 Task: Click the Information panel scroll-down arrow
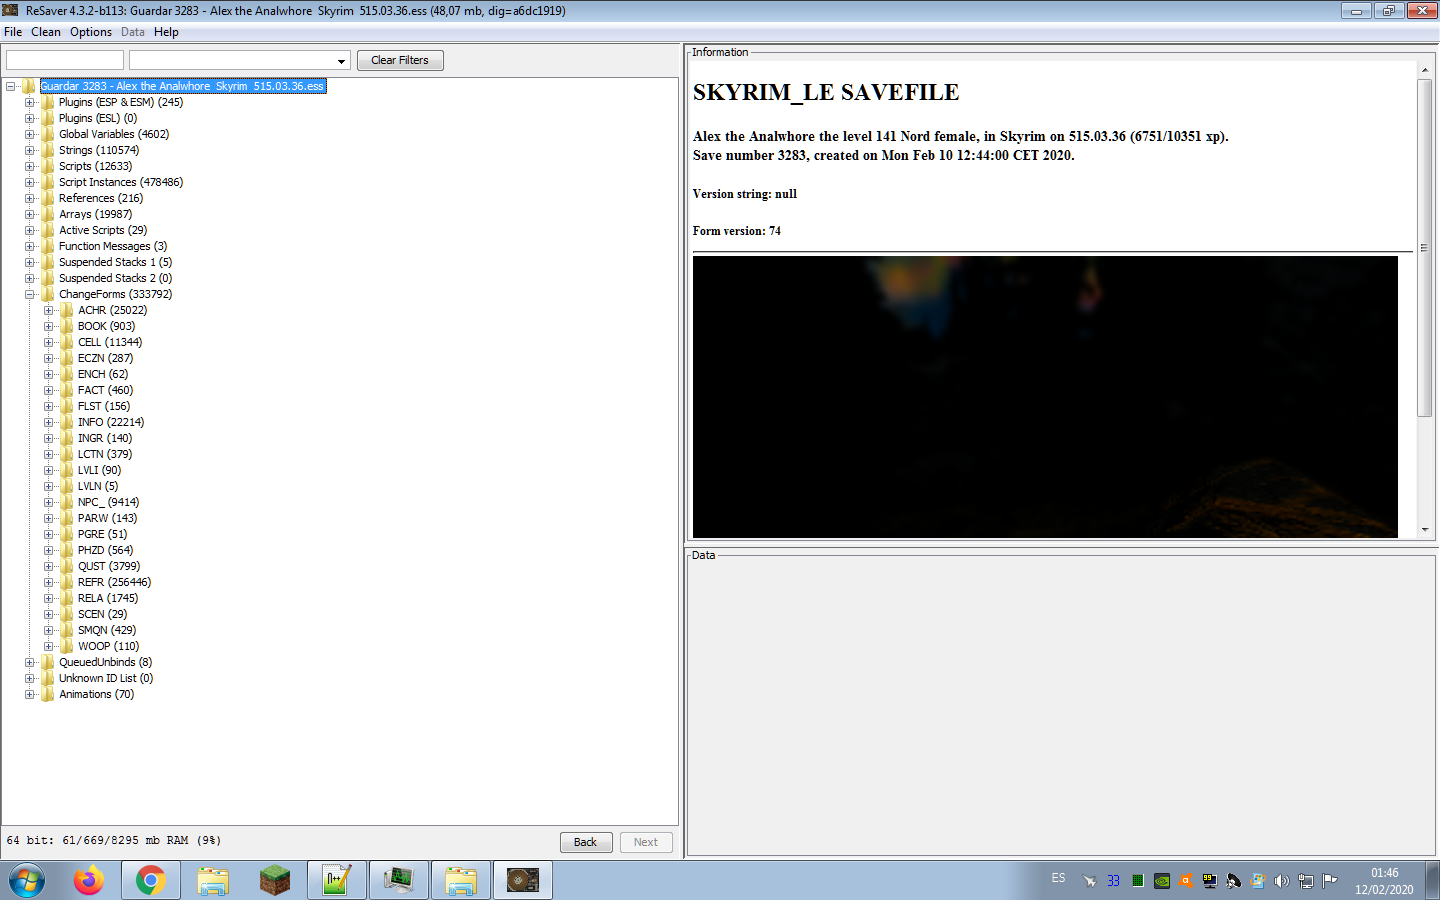[x=1424, y=530]
